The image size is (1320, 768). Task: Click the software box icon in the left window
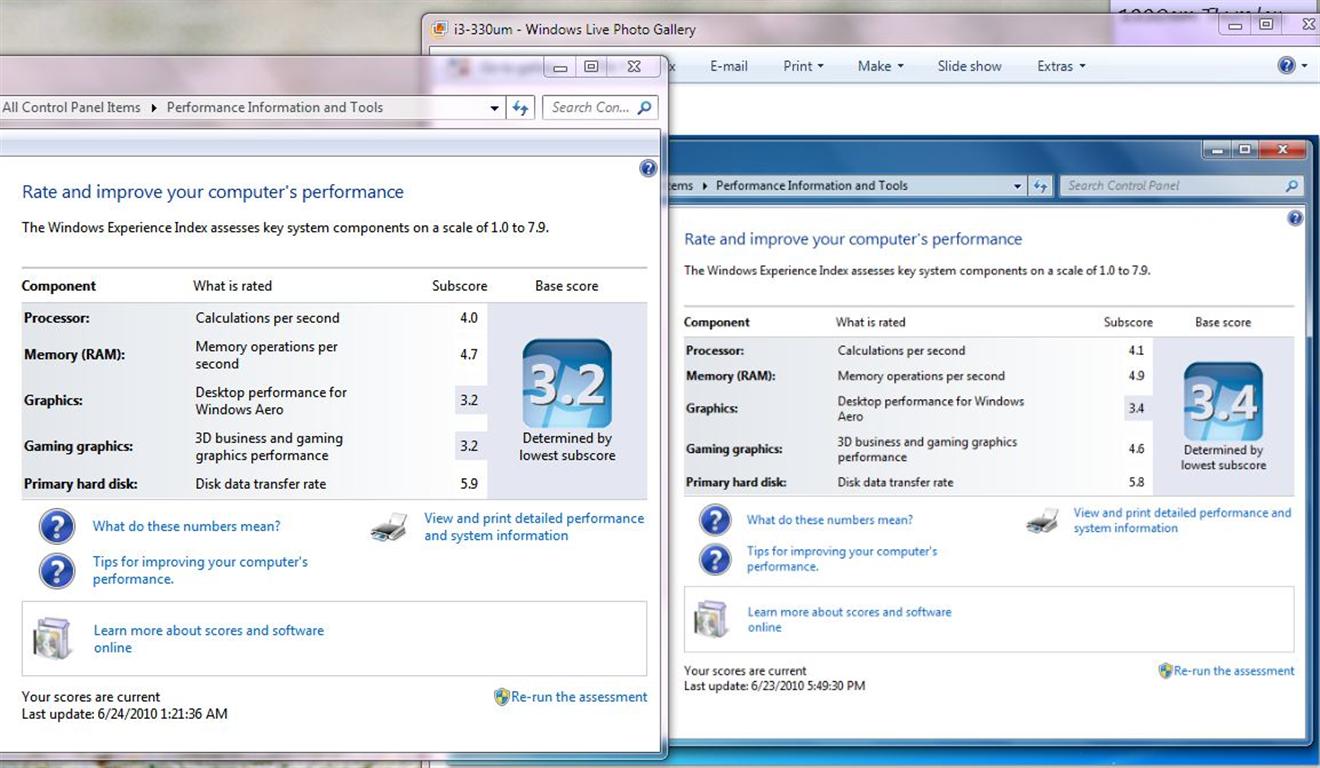click(x=51, y=638)
